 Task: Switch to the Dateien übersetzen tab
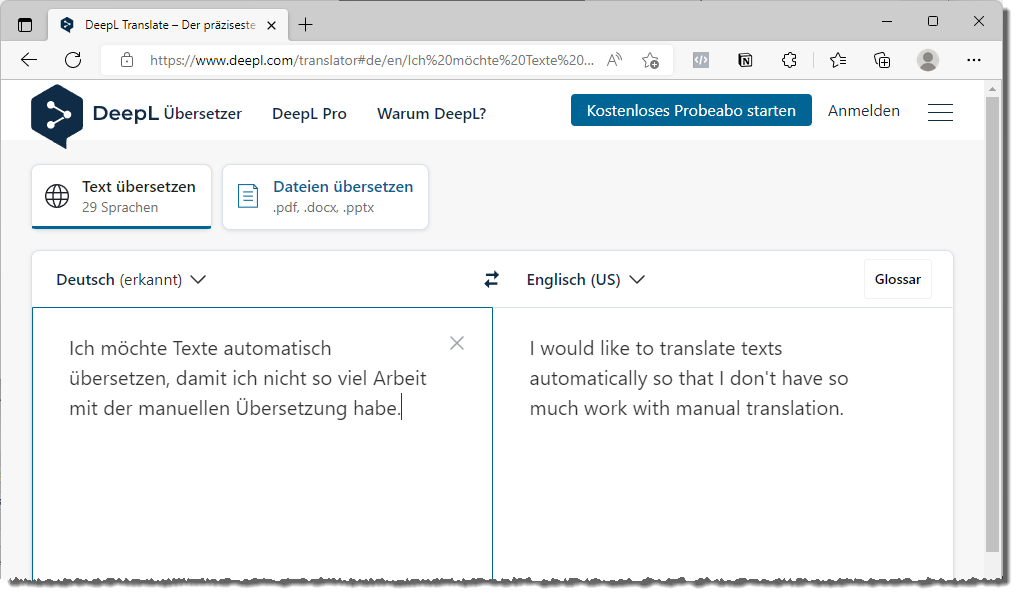325,196
